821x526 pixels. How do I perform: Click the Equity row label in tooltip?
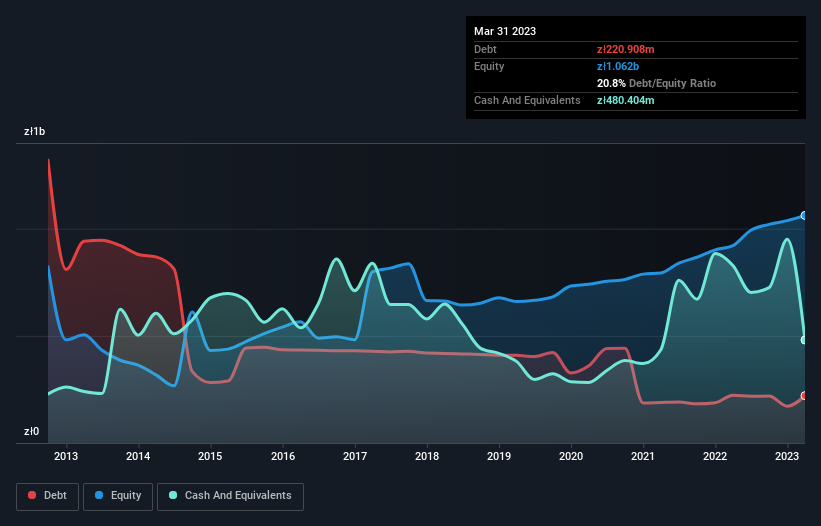[x=489, y=66]
